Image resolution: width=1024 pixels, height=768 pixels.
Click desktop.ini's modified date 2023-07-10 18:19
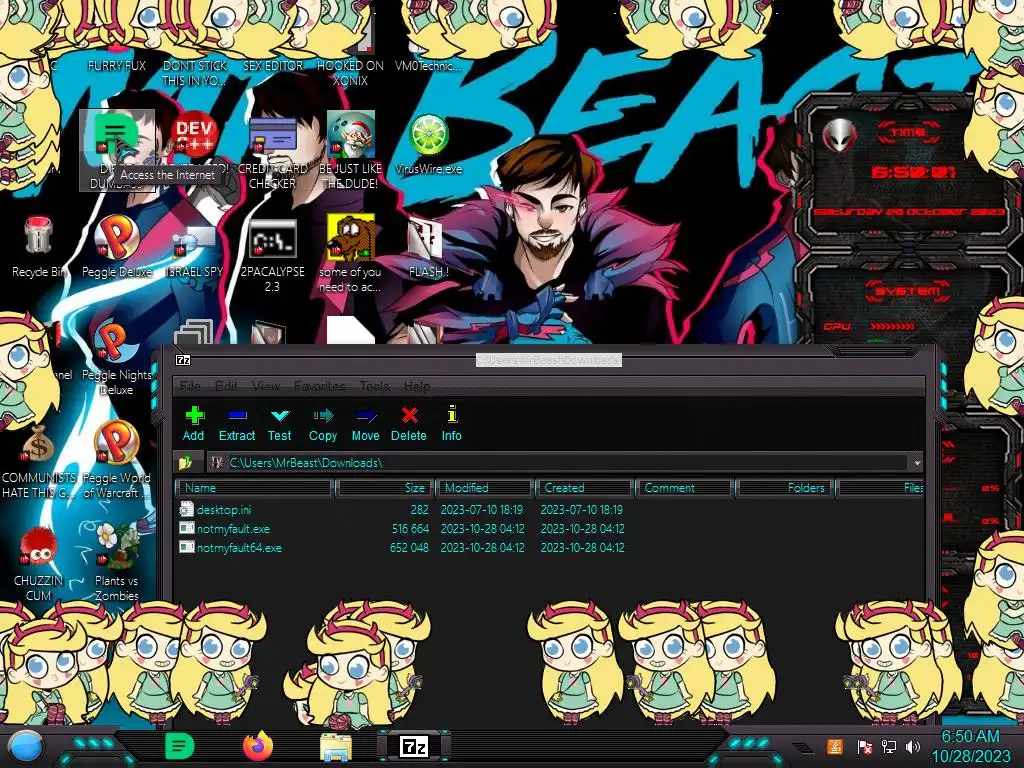pyautogui.click(x=482, y=509)
